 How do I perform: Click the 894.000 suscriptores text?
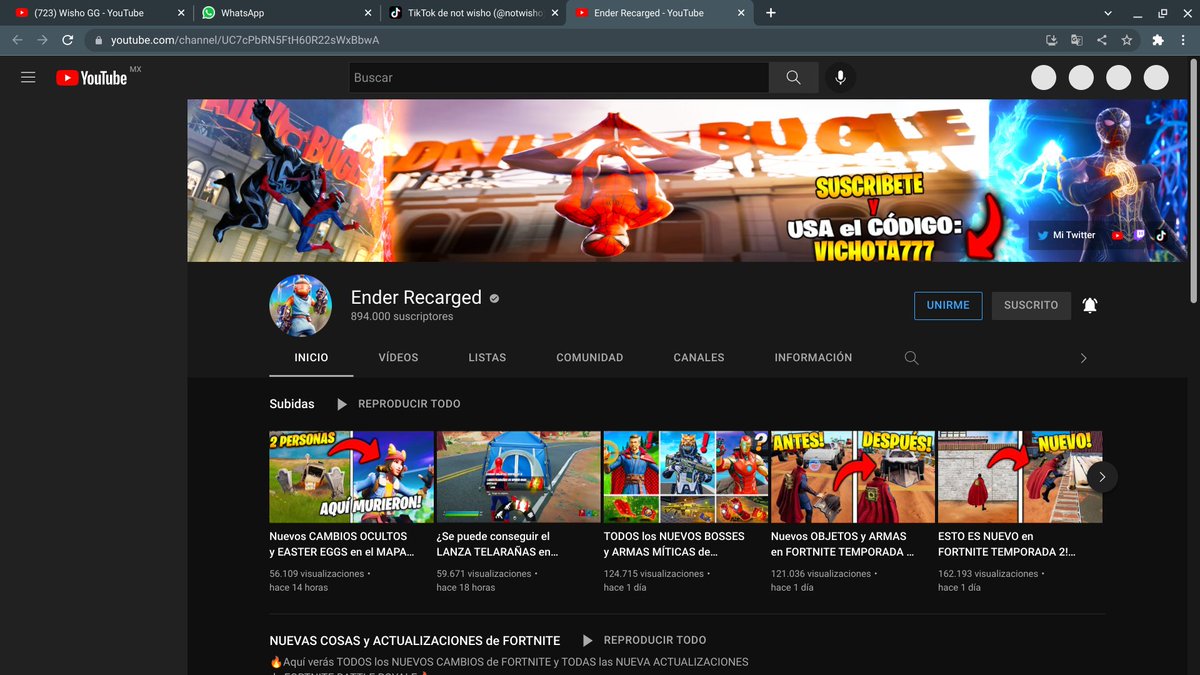pos(402,317)
